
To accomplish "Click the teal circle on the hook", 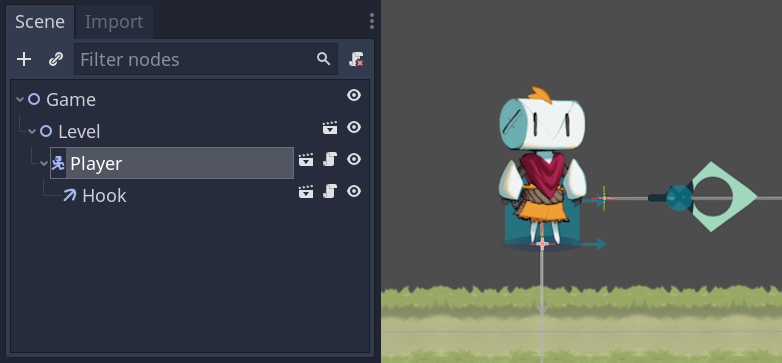I will point(679,197).
